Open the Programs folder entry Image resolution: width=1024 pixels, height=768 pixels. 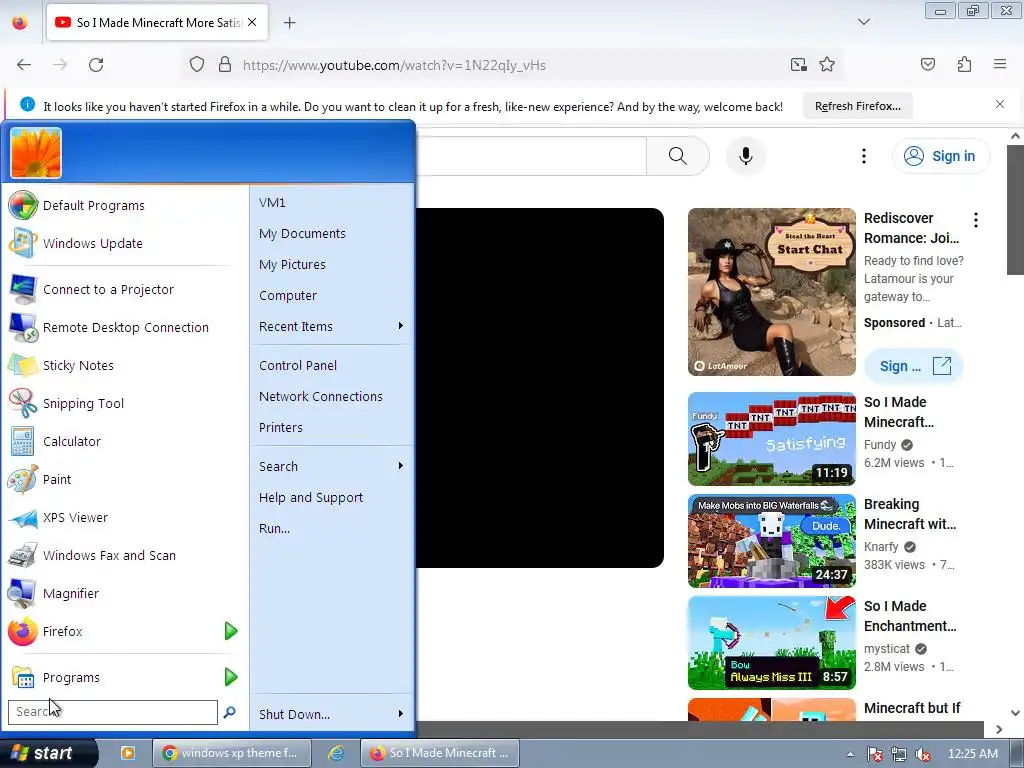pyautogui.click(x=111, y=677)
